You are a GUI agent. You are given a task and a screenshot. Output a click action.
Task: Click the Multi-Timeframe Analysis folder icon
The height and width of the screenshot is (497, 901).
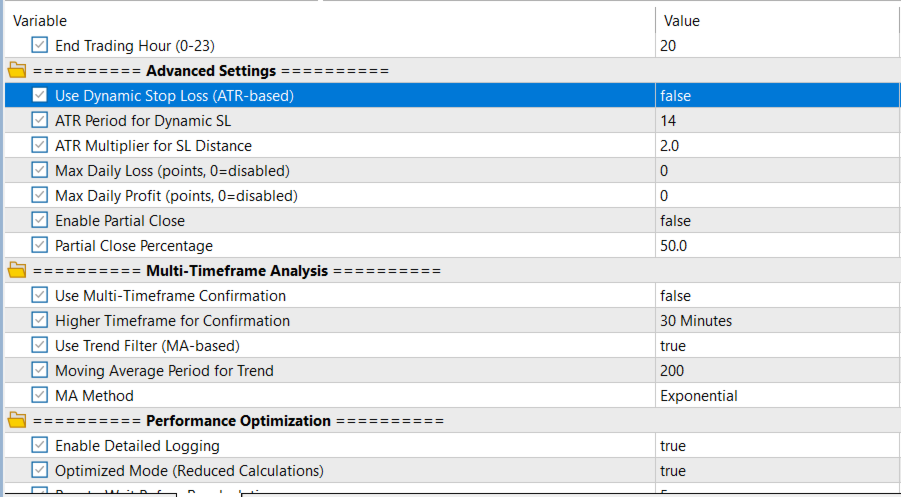coord(17,271)
